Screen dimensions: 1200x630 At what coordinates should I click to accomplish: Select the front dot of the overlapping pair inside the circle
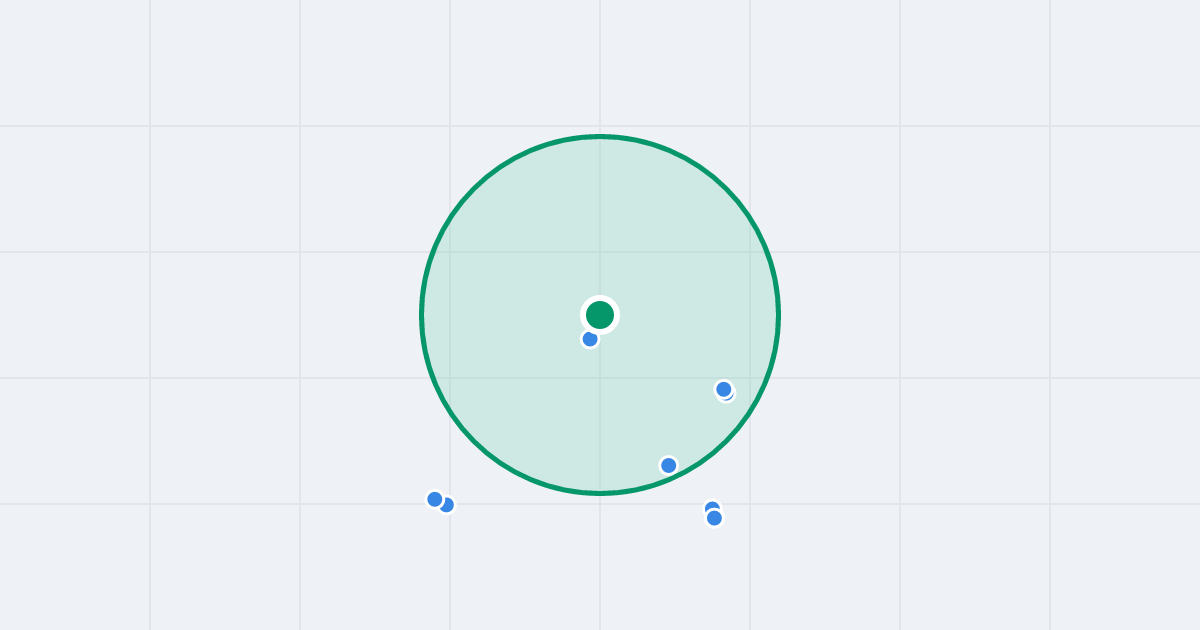(x=724, y=389)
